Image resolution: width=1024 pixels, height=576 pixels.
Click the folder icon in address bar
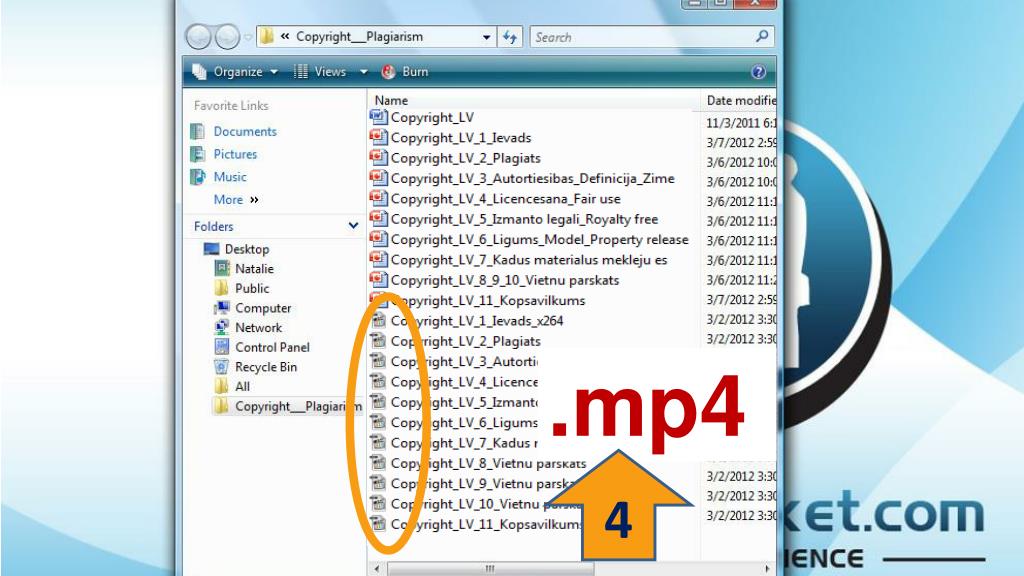[x=266, y=37]
